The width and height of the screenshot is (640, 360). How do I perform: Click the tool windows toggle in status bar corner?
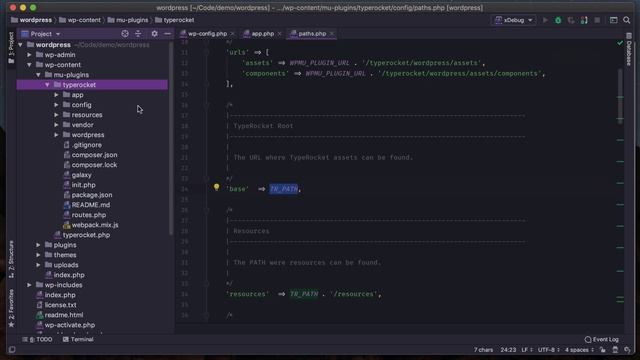click(x=12, y=350)
